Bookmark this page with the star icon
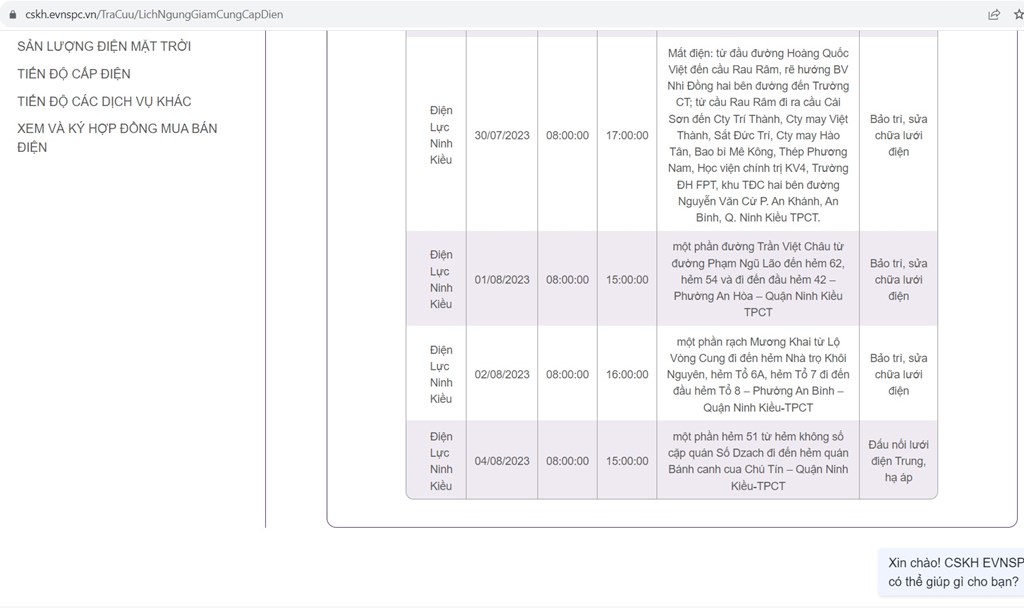The width and height of the screenshot is (1024, 608). 1018,15
